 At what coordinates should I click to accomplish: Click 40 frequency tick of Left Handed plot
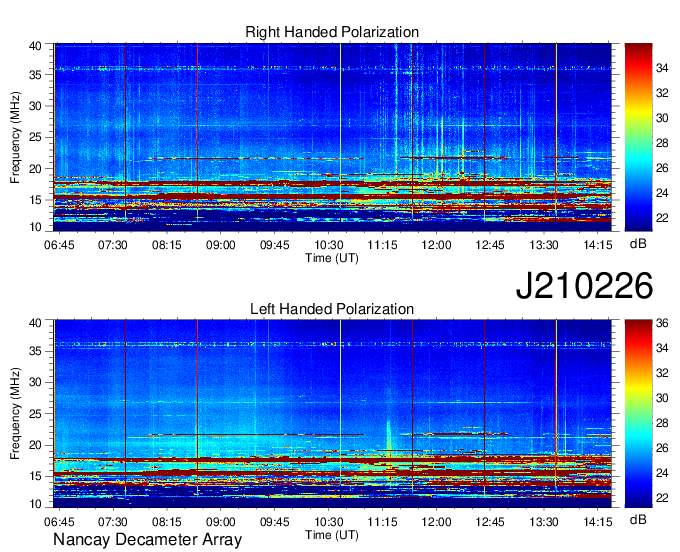pos(35,323)
